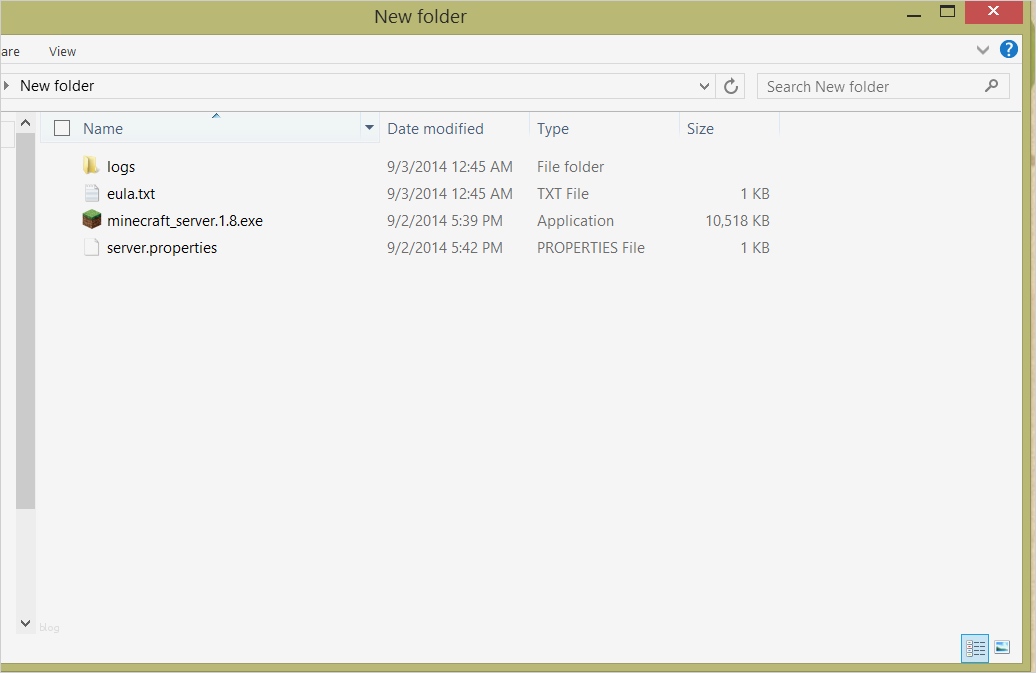Select the eula.txt file name

pyautogui.click(x=131, y=194)
